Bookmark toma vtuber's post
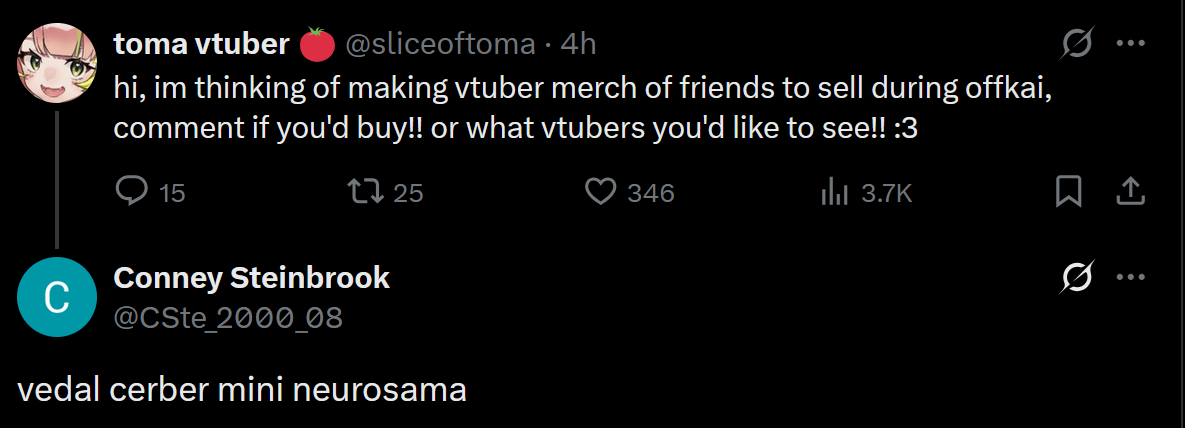Viewport: 1185px width, 428px height. tap(1069, 191)
